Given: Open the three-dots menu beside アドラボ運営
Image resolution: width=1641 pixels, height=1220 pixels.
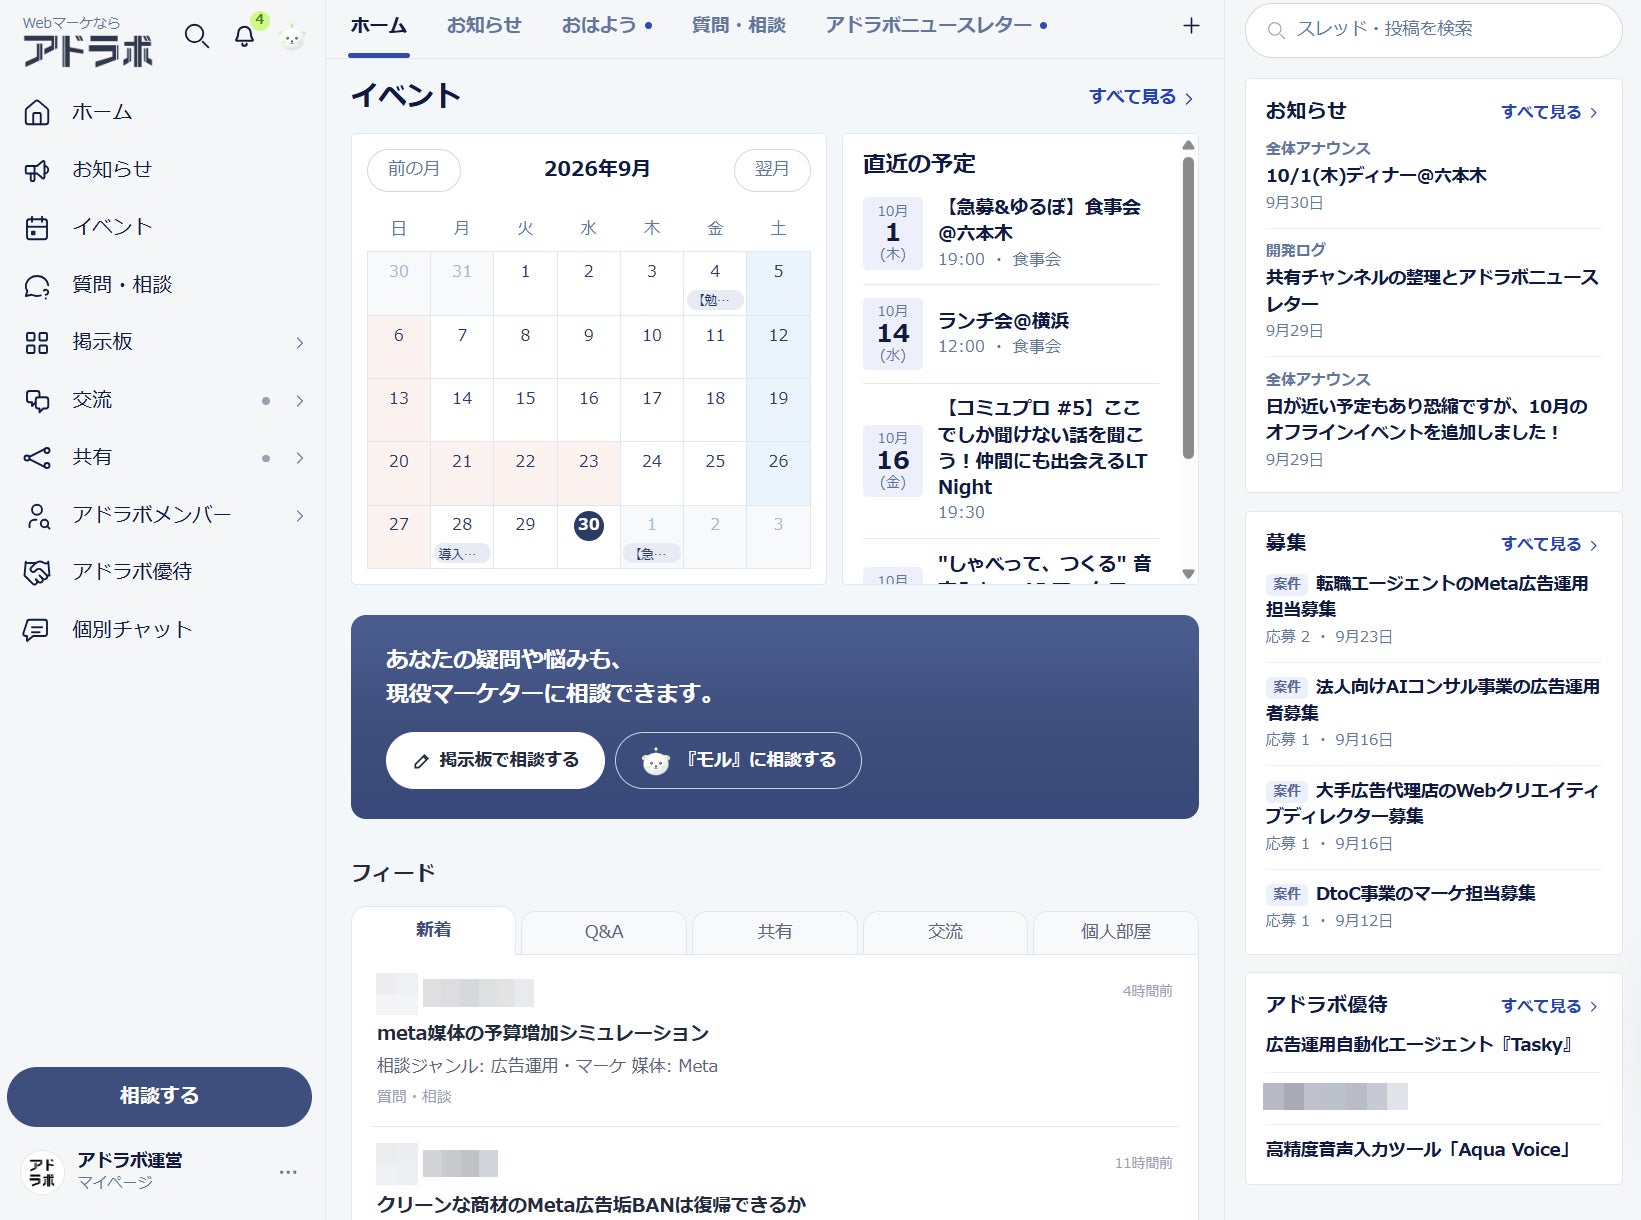Looking at the screenshot, I should click(288, 1172).
